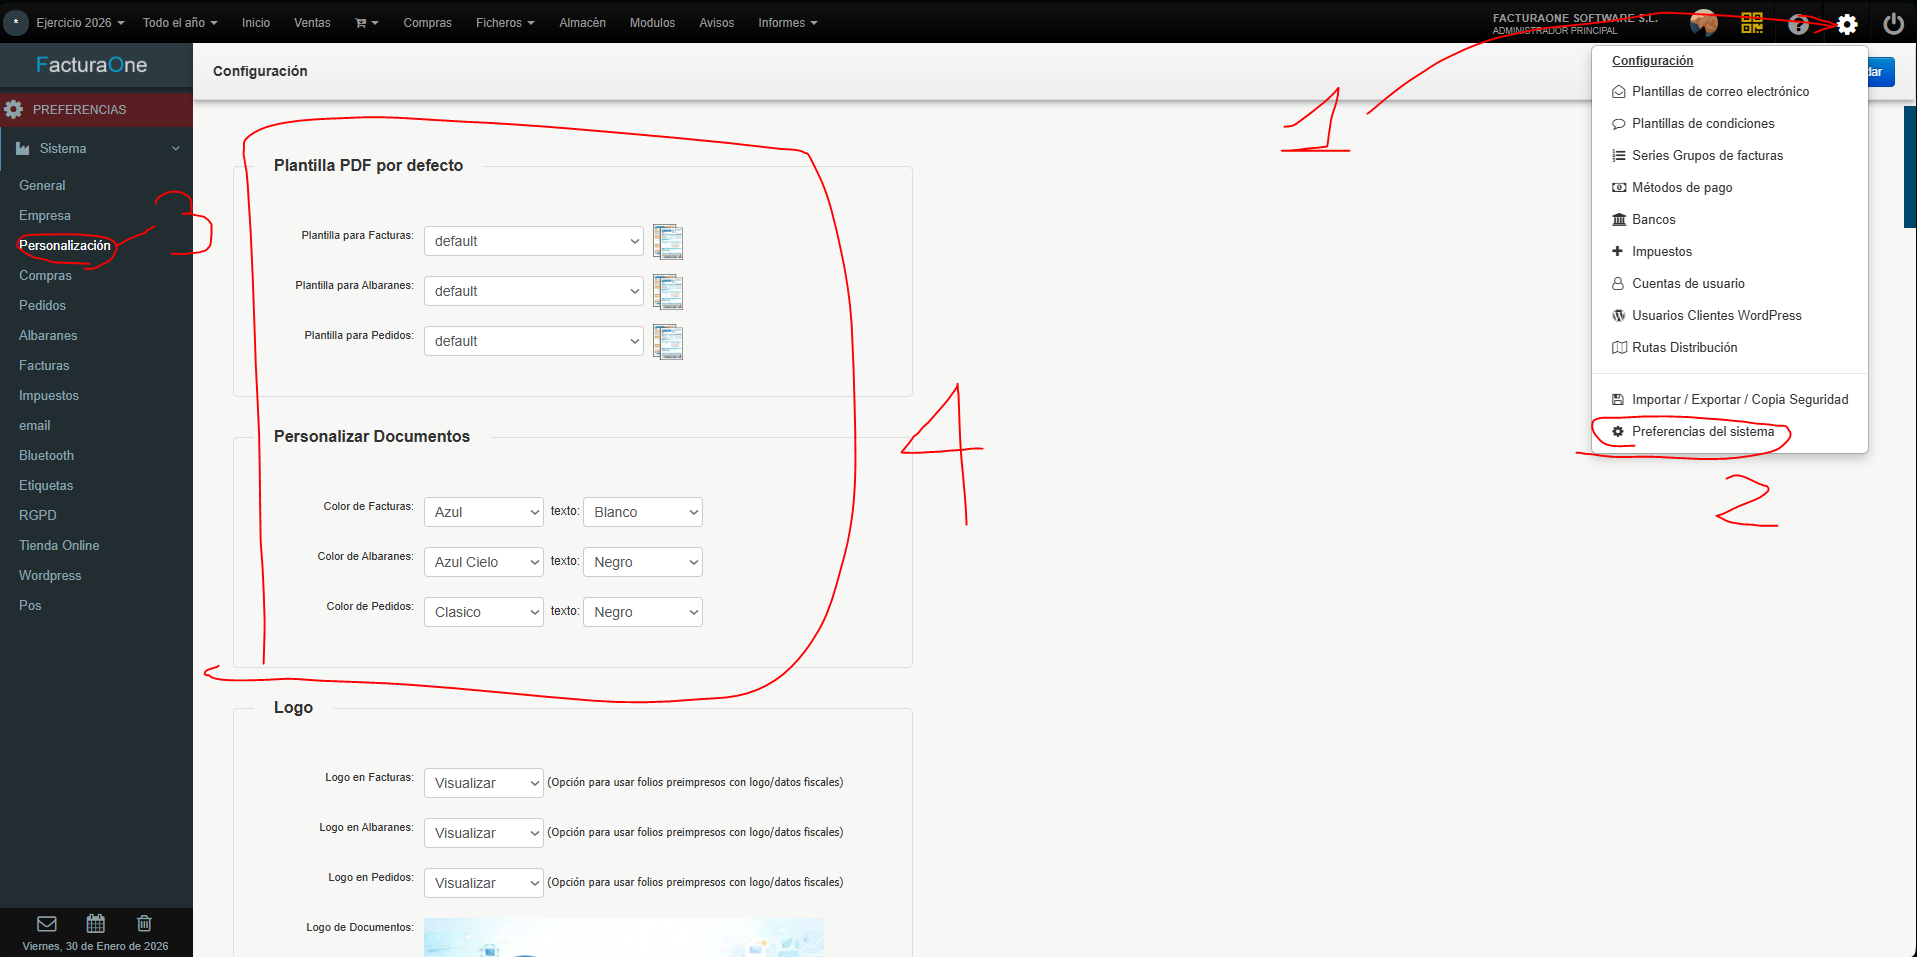
Task: Collapse the Sistema section in sidebar
Action: coord(96,148)
